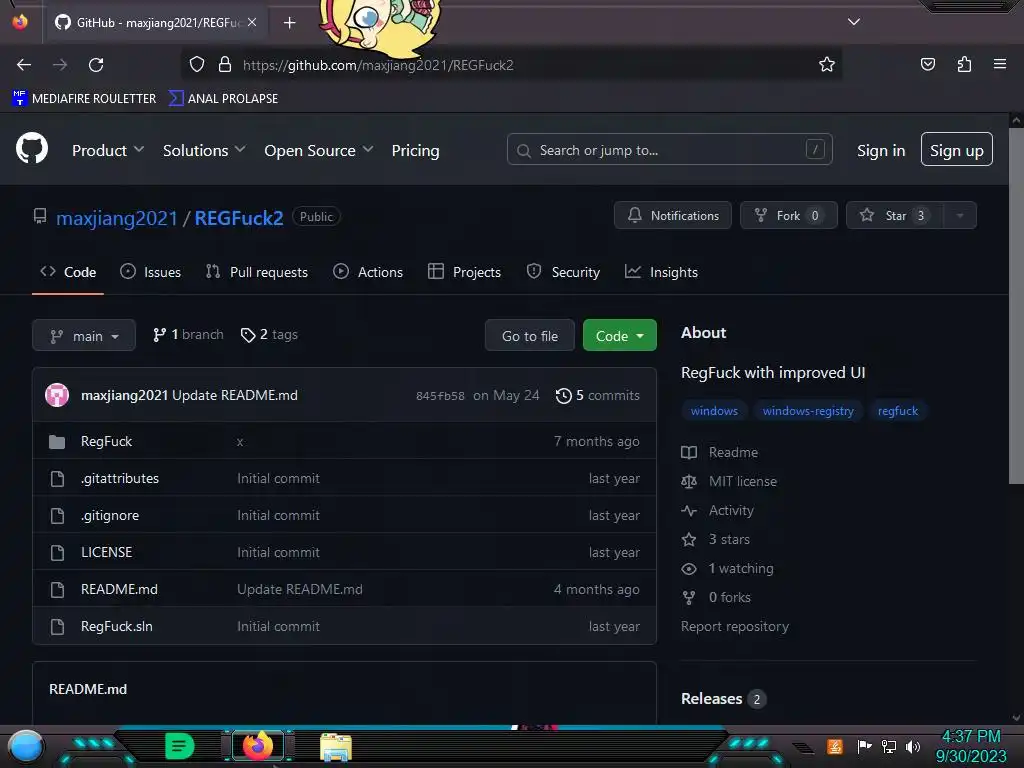
Task: Click Report repository
Action: click(735, 626)
